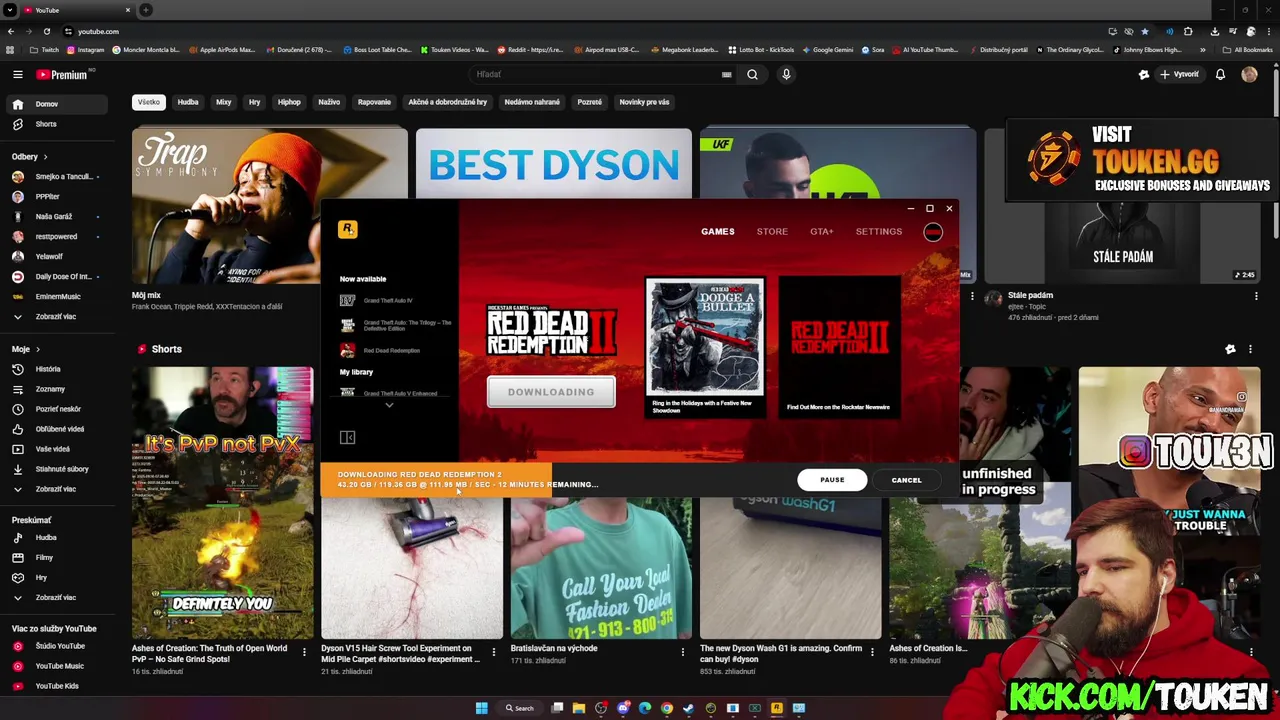Open the SETTINGS tab in Rockstar launcher
Image resolution: width=1280 pixels, height=720 pixels.
pos(879,232)
